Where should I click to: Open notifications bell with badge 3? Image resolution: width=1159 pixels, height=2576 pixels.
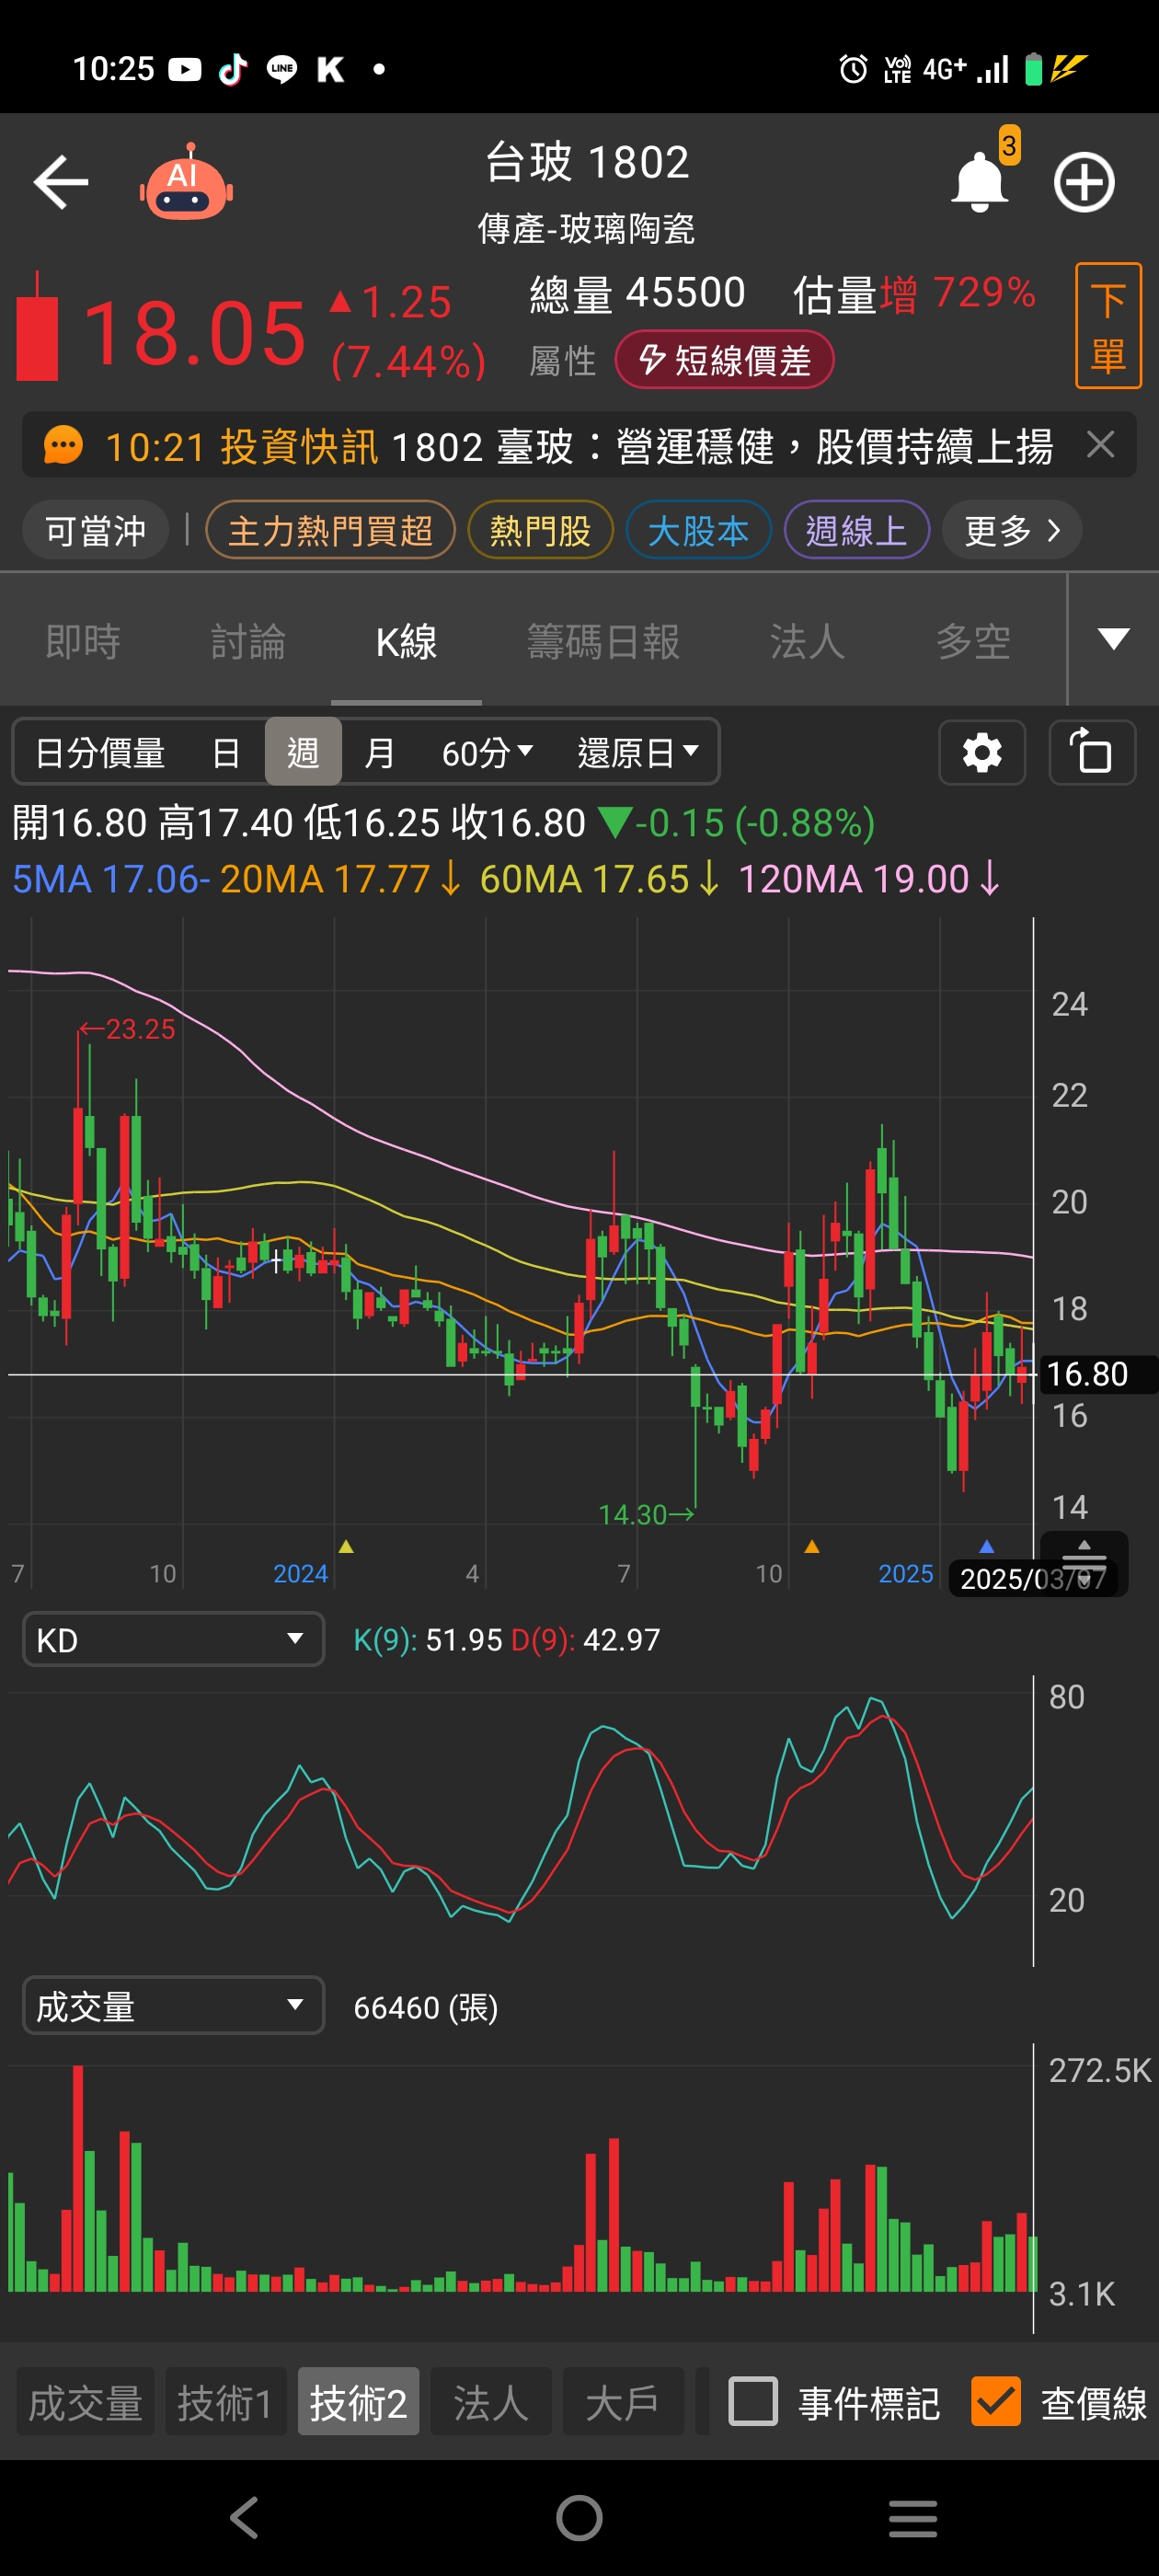tap(980, 180)
